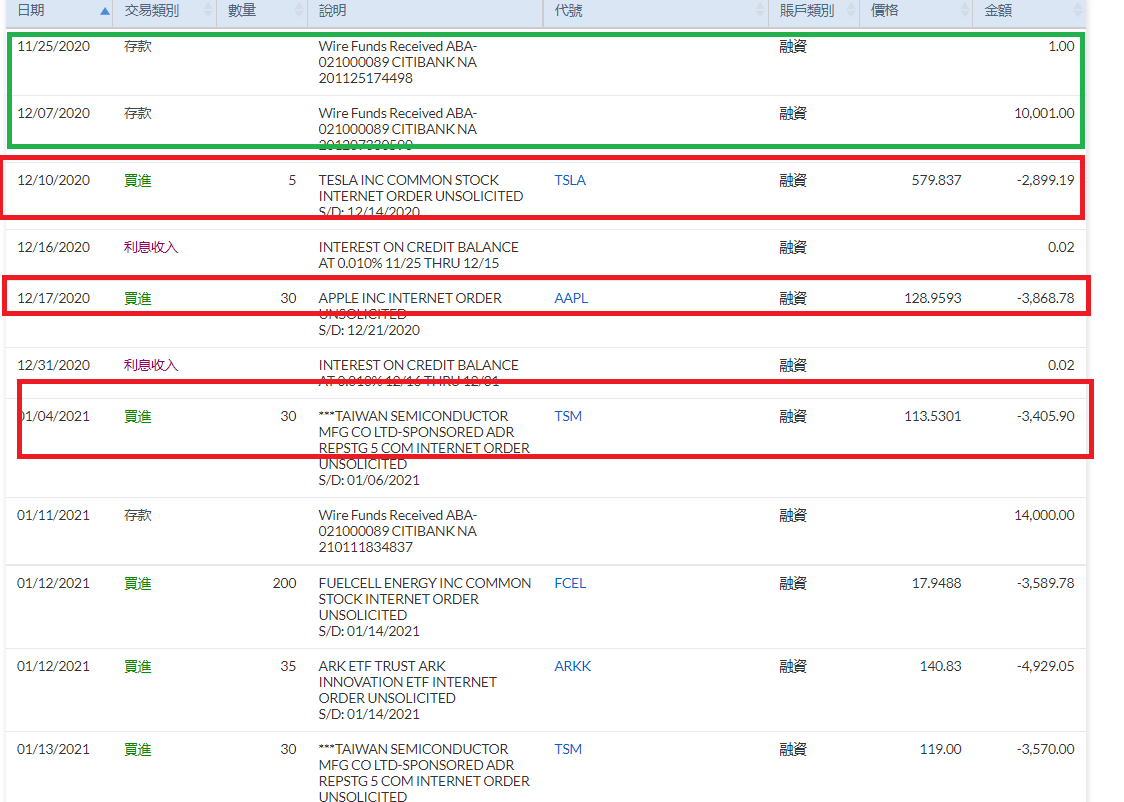Sort by the 價格 column sort arrows

point(964,11)
